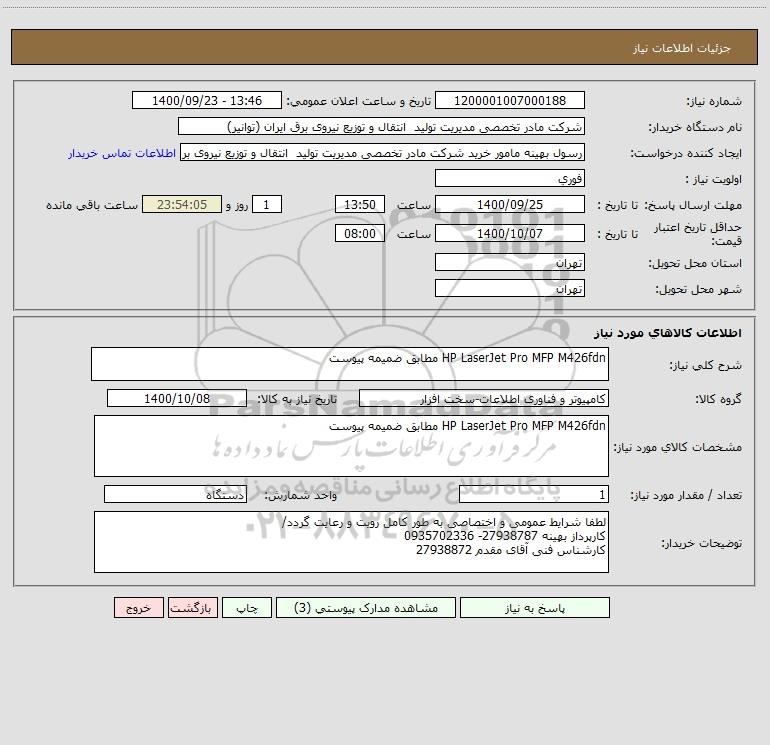Click goods group field کامپیوتر و فناوری اطلاعات

click(x=484, y=398)
